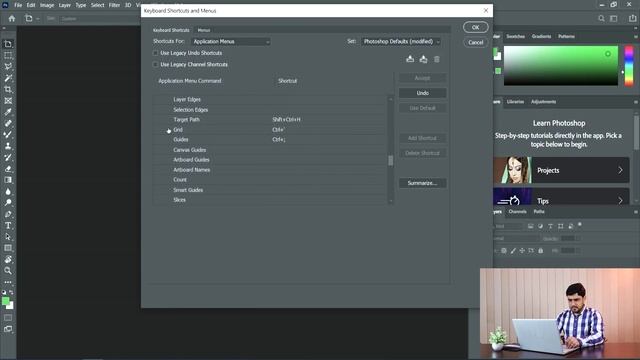The width and height of the screenshot is (640, 360).
Task: Click delete shortcut set trash icon
Action: pos(437,59)
